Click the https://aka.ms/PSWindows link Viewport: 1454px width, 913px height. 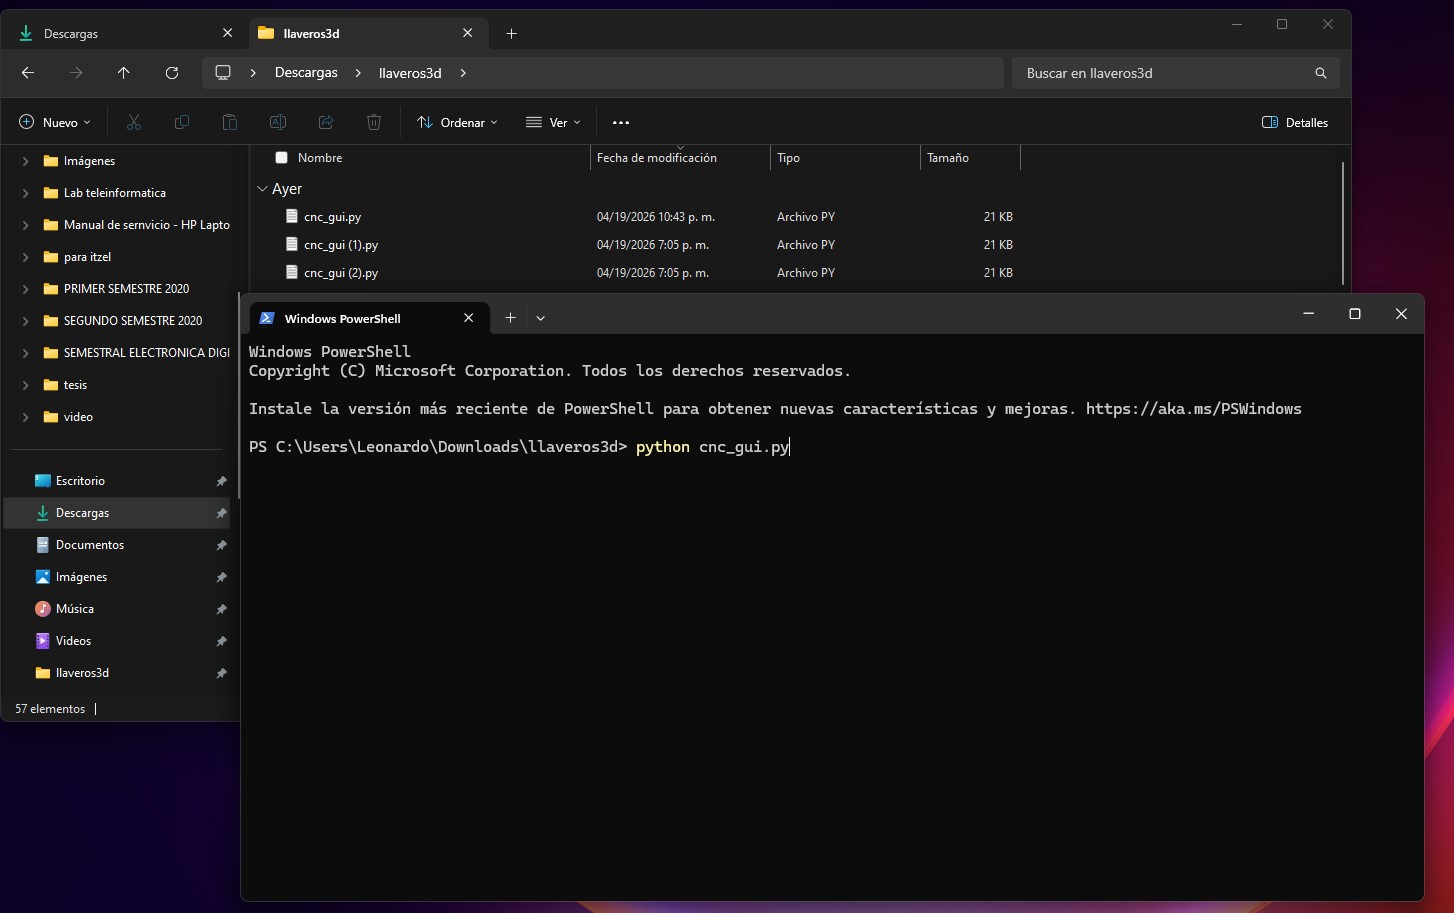[1194, 409]
